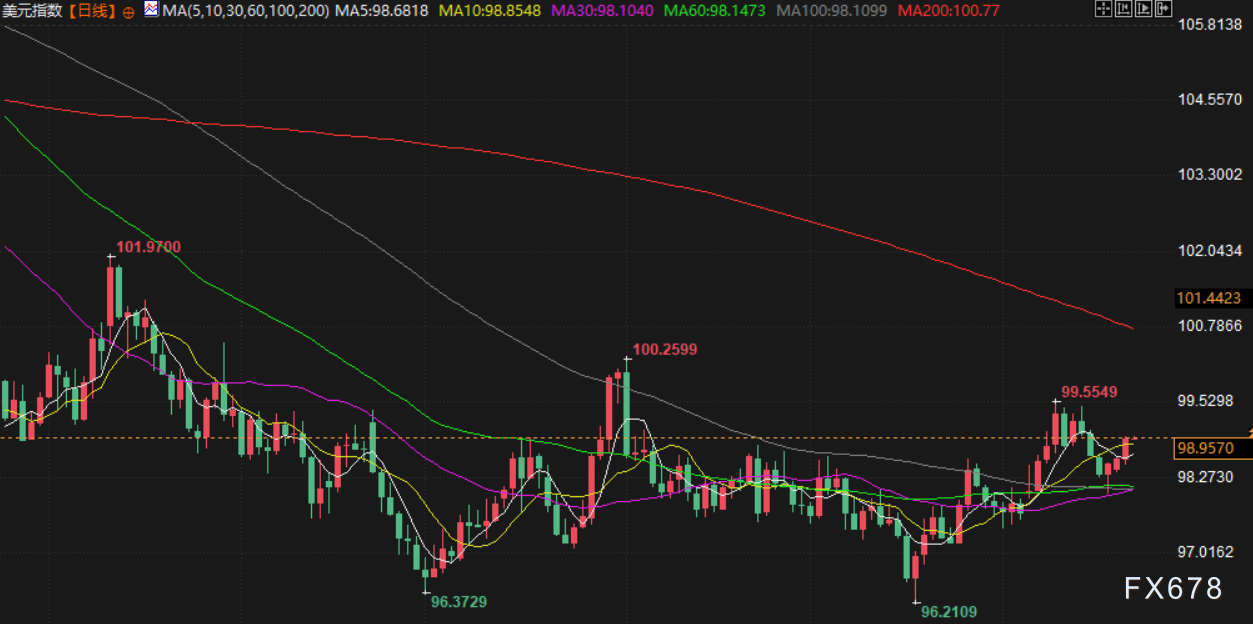Select the green MA60:98.1473 legend value
The image size is (1253, 624).
pos(714,11)
